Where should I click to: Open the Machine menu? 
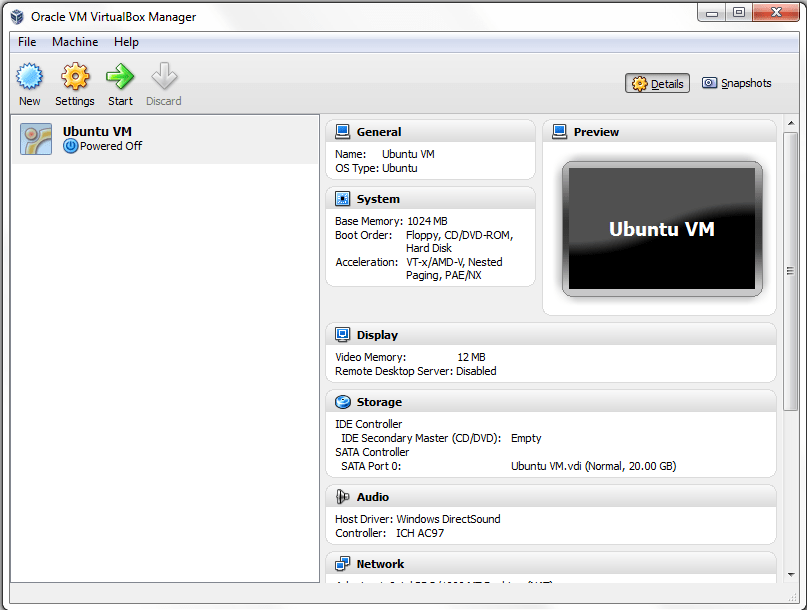[75, 42]
